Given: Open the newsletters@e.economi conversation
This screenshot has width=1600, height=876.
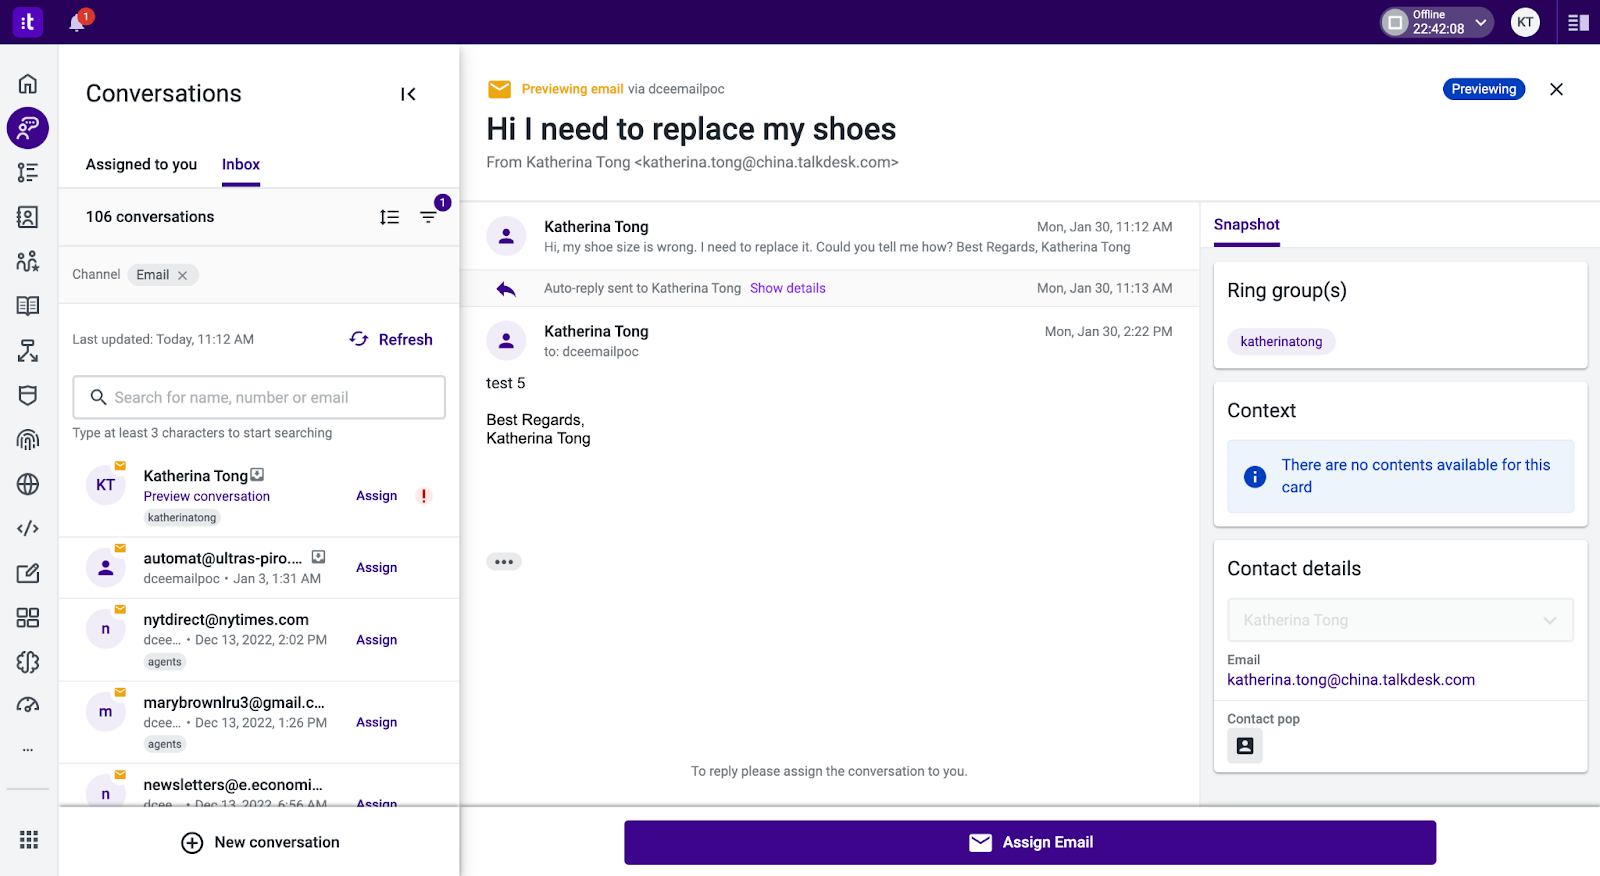Looking at the screenshot, I should click(x=232, y=786).
